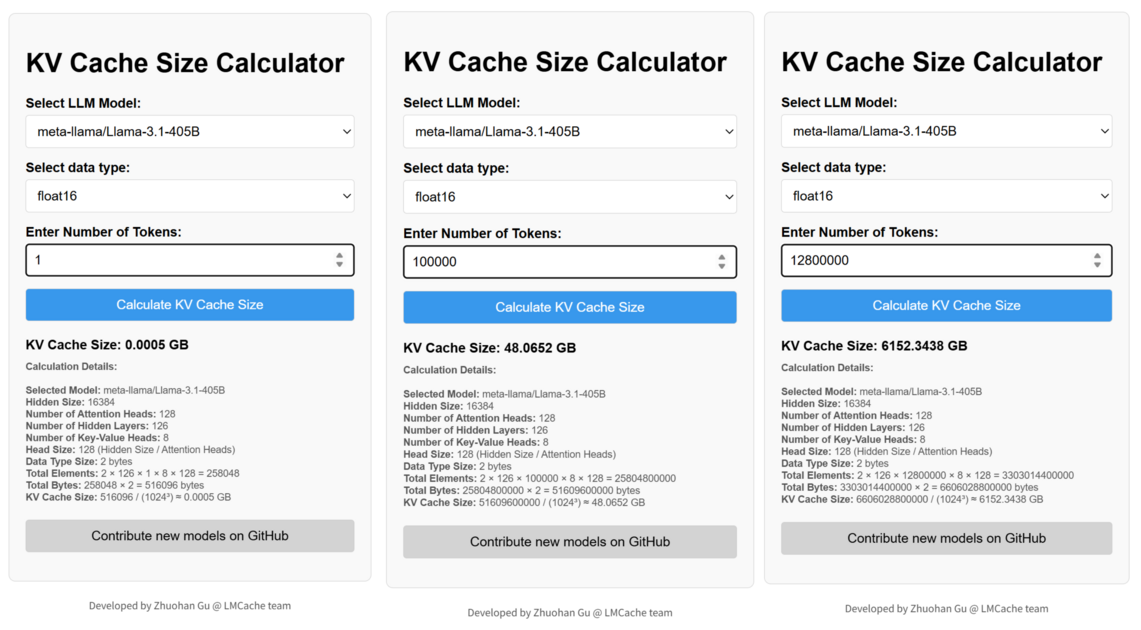Open the LLM Model dropdown in the first calculator
The height and width of the screenshot is (630, 1141).
(189, 131)
